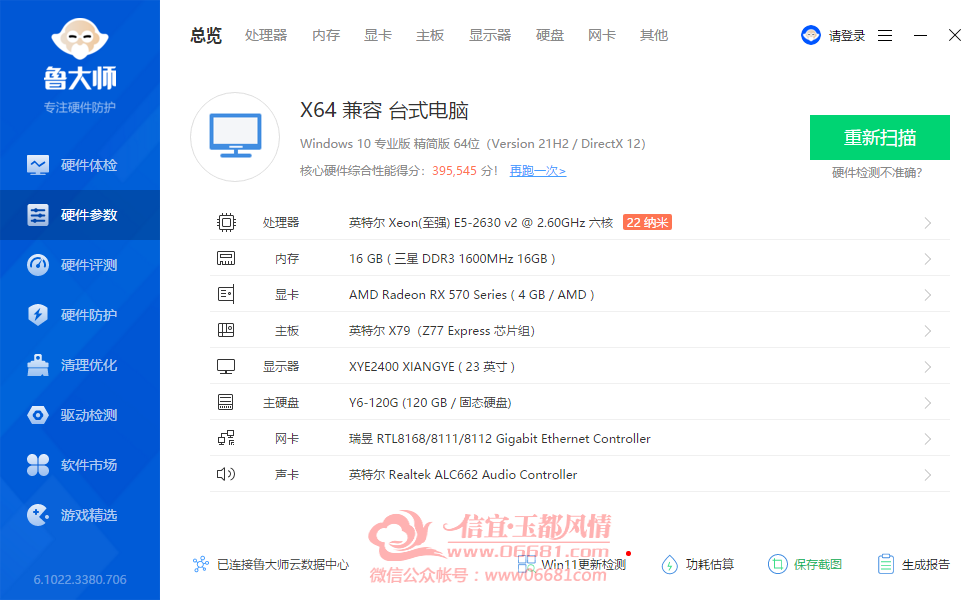The width and height of the screenshot is (980, 600).
Task: Expand the 显示器 row chevron
Action: pos(928,367)
